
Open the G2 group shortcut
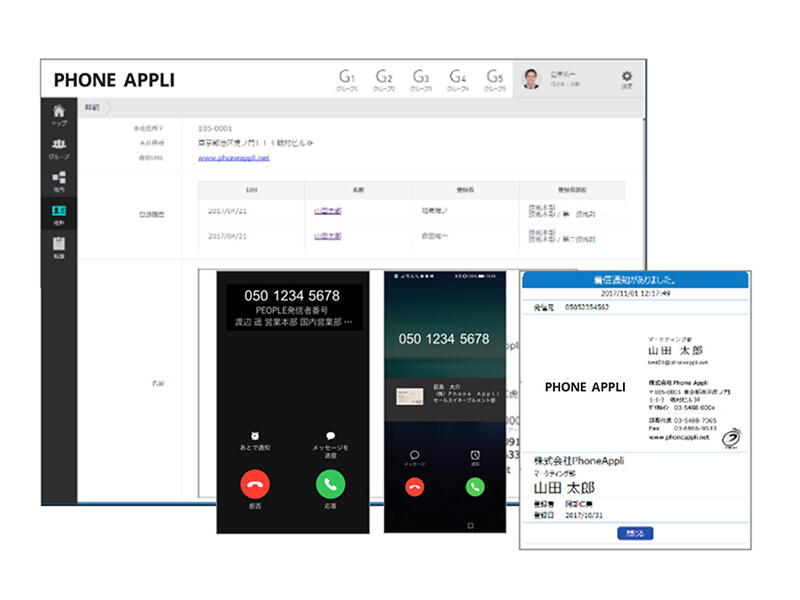[384, 80]
